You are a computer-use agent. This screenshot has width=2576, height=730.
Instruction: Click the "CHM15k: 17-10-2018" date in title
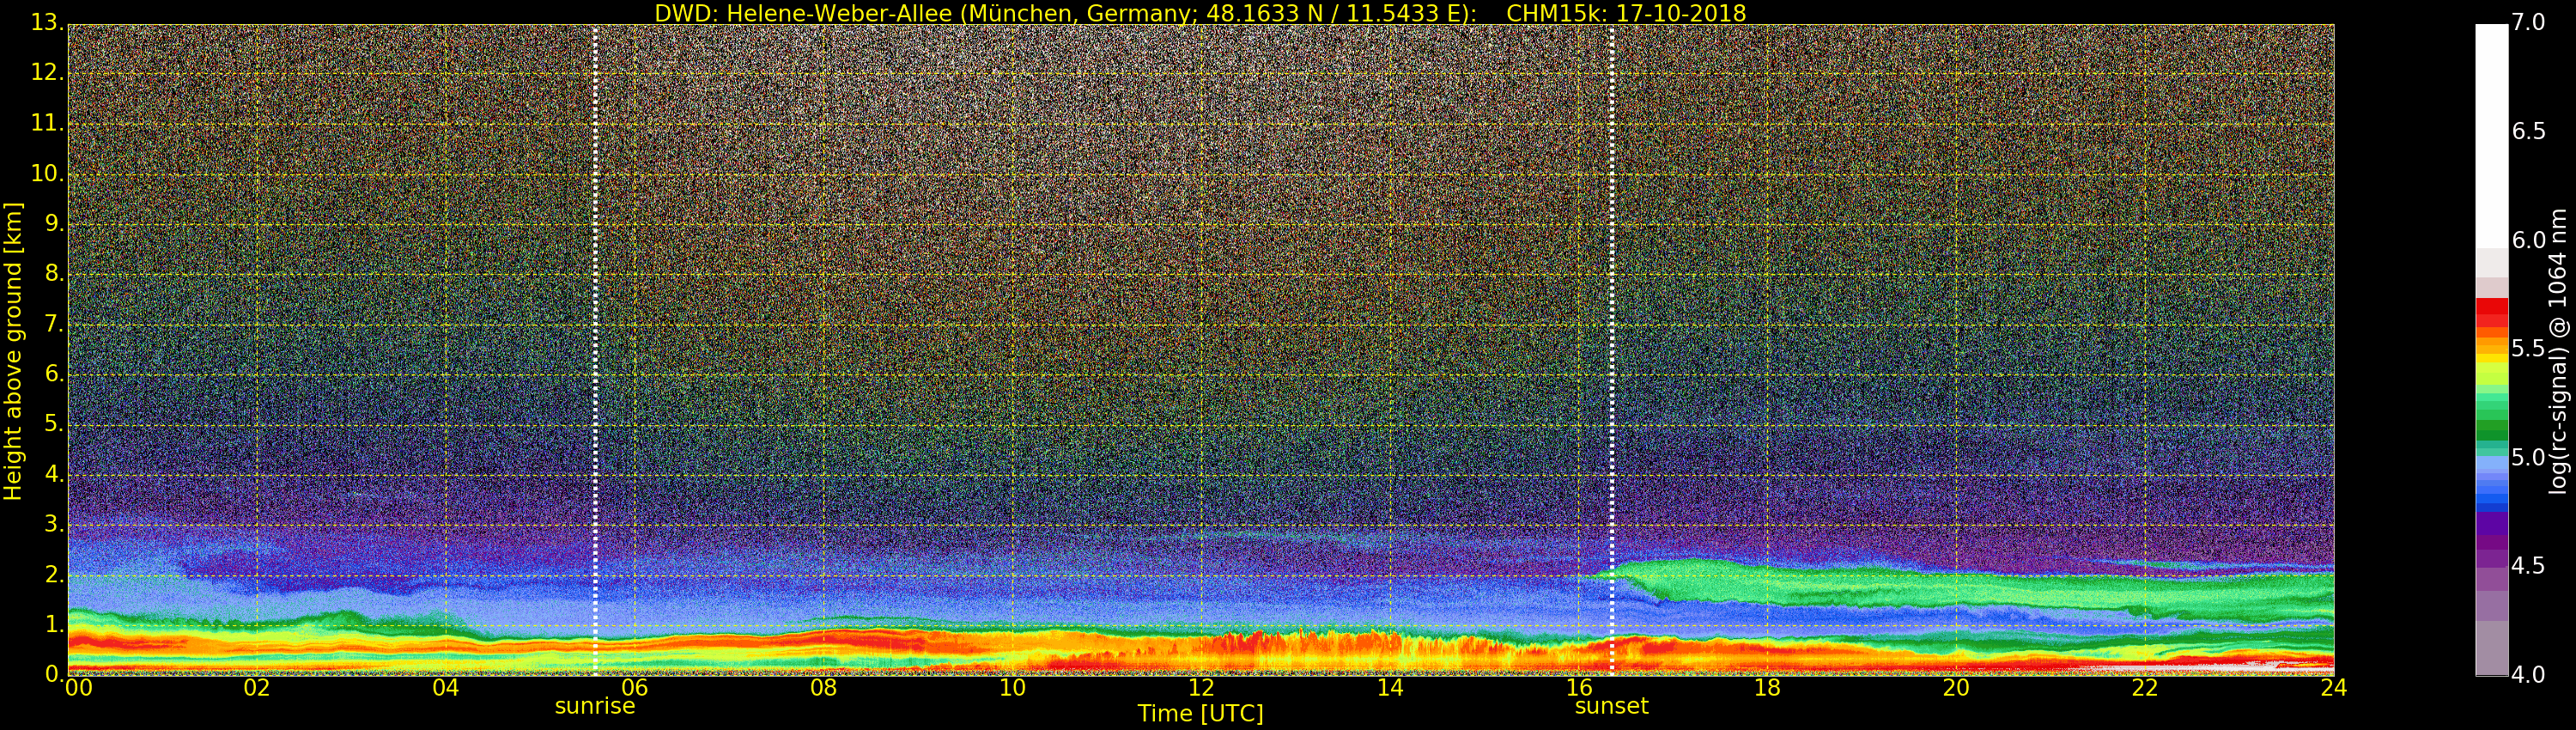click(1625, 13)
